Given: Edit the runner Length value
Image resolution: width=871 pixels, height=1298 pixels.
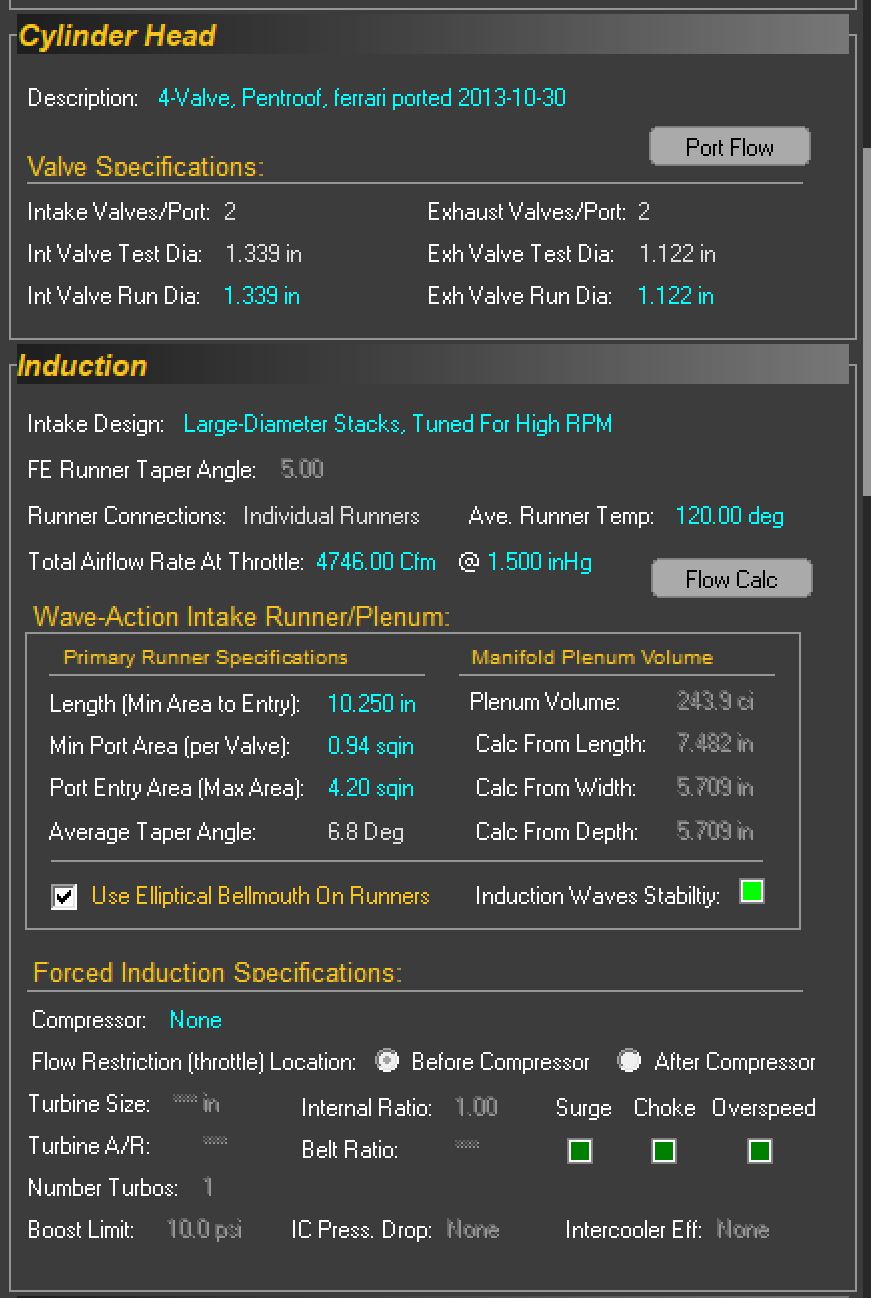Looking at the screenshot, I should 371,704.
